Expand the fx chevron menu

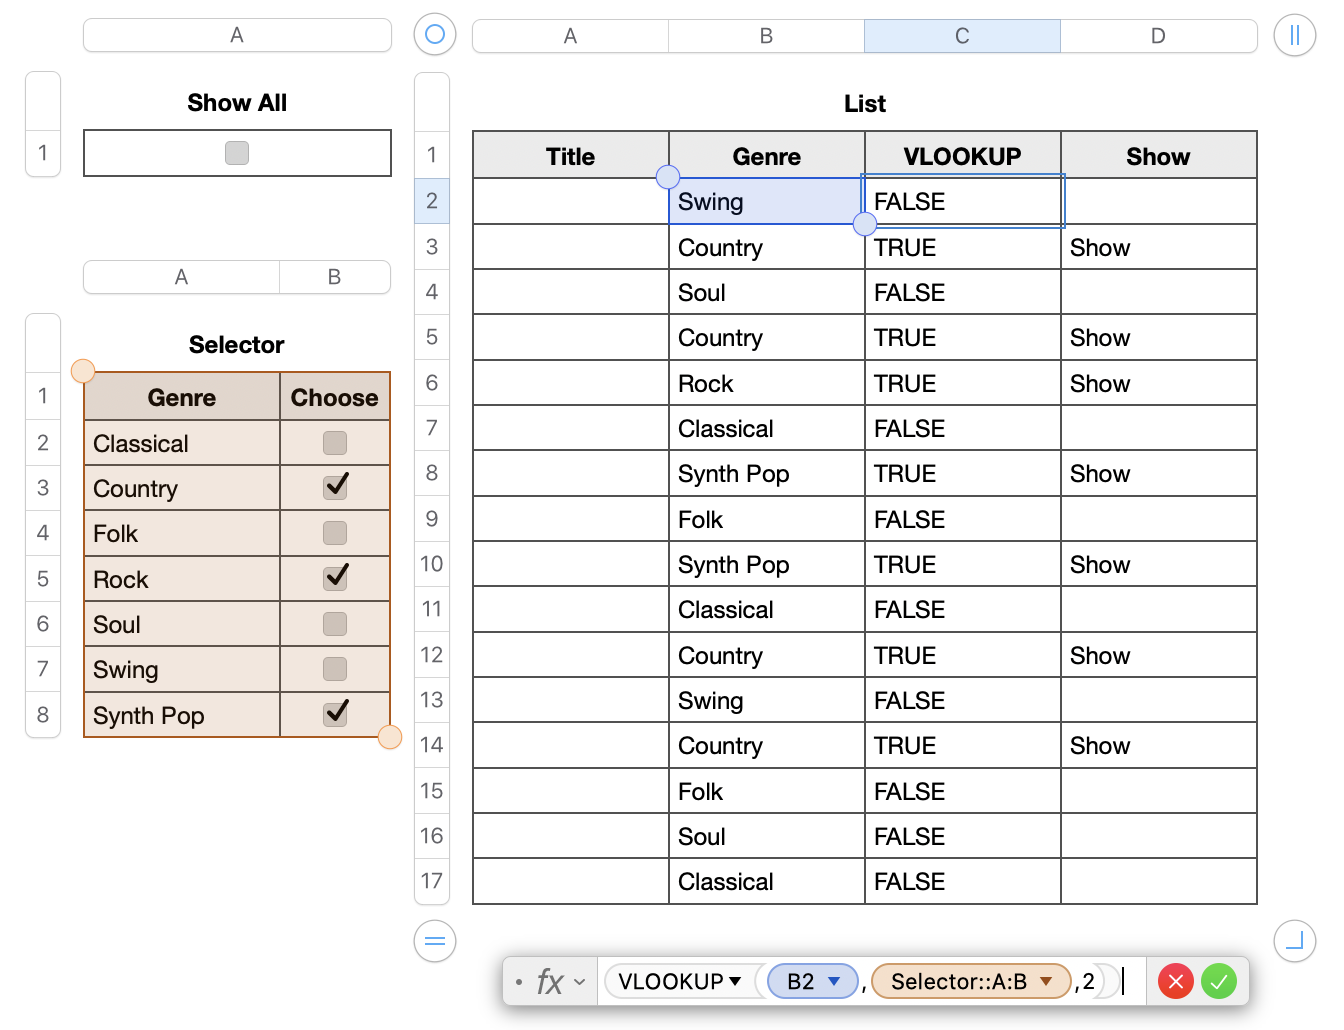580,982
